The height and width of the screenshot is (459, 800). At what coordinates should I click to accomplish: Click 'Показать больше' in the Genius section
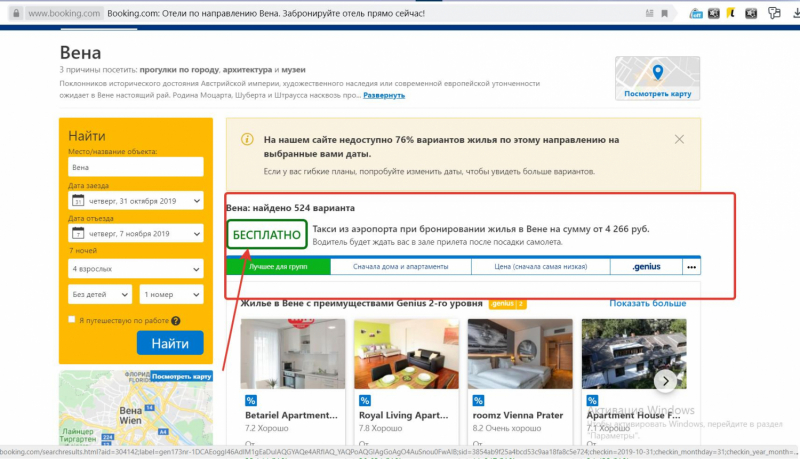[647, 303]
